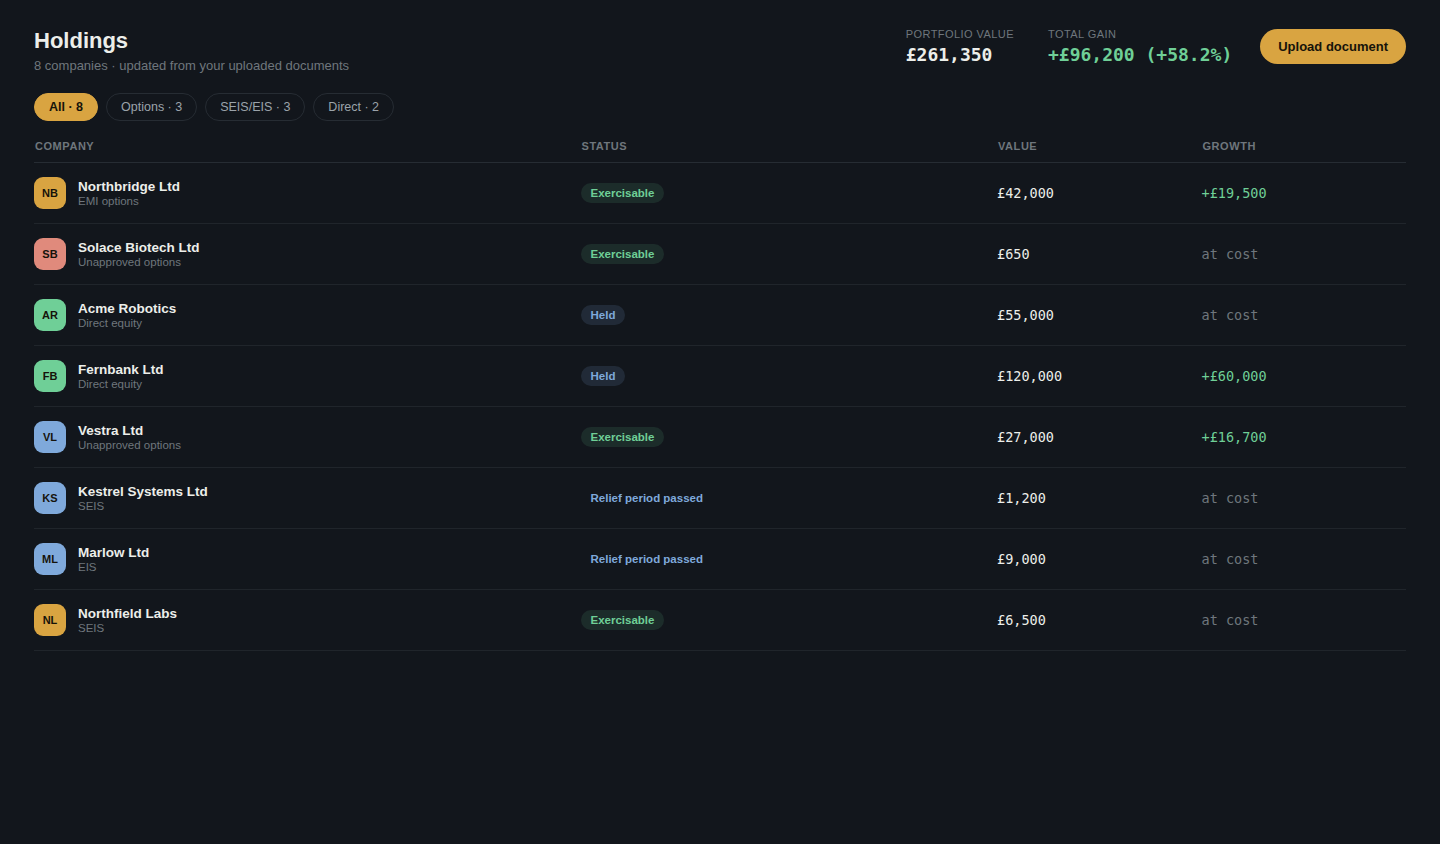
Task: Click the ML avatar for Marlow Ltd
Action: point(50,559)
